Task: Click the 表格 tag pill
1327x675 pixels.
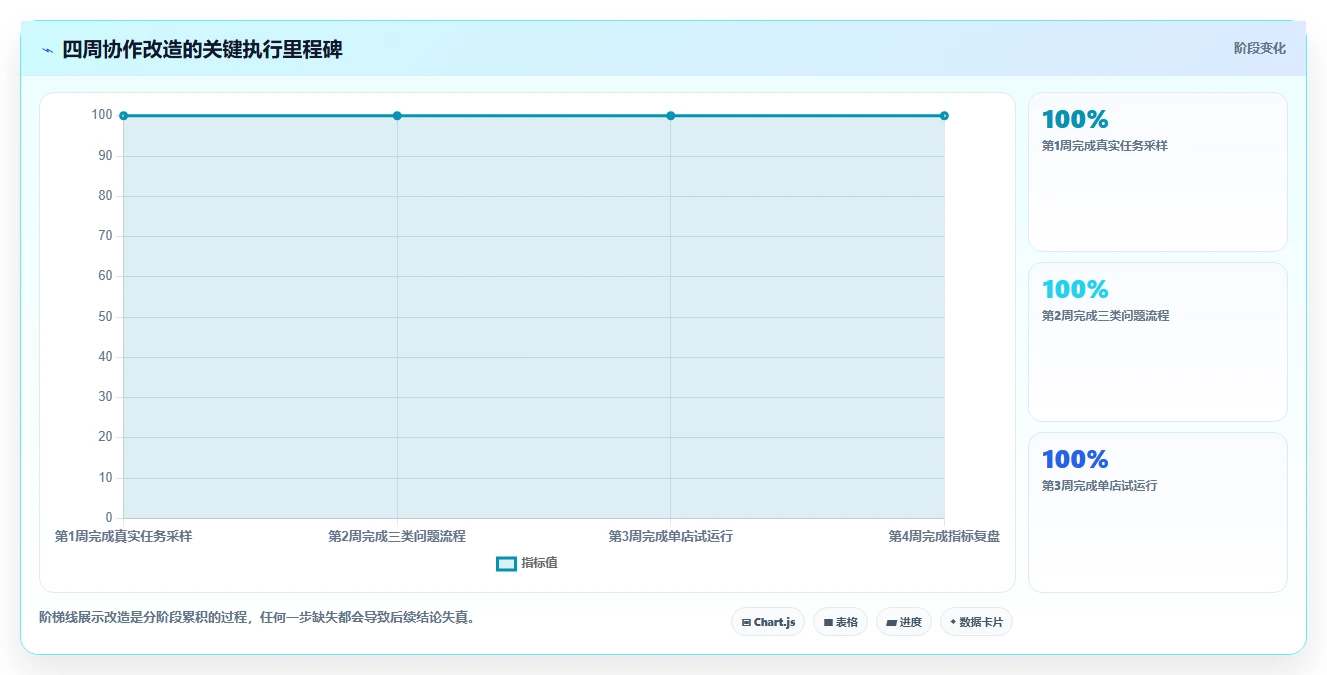Action: click(x=840, y=622)
